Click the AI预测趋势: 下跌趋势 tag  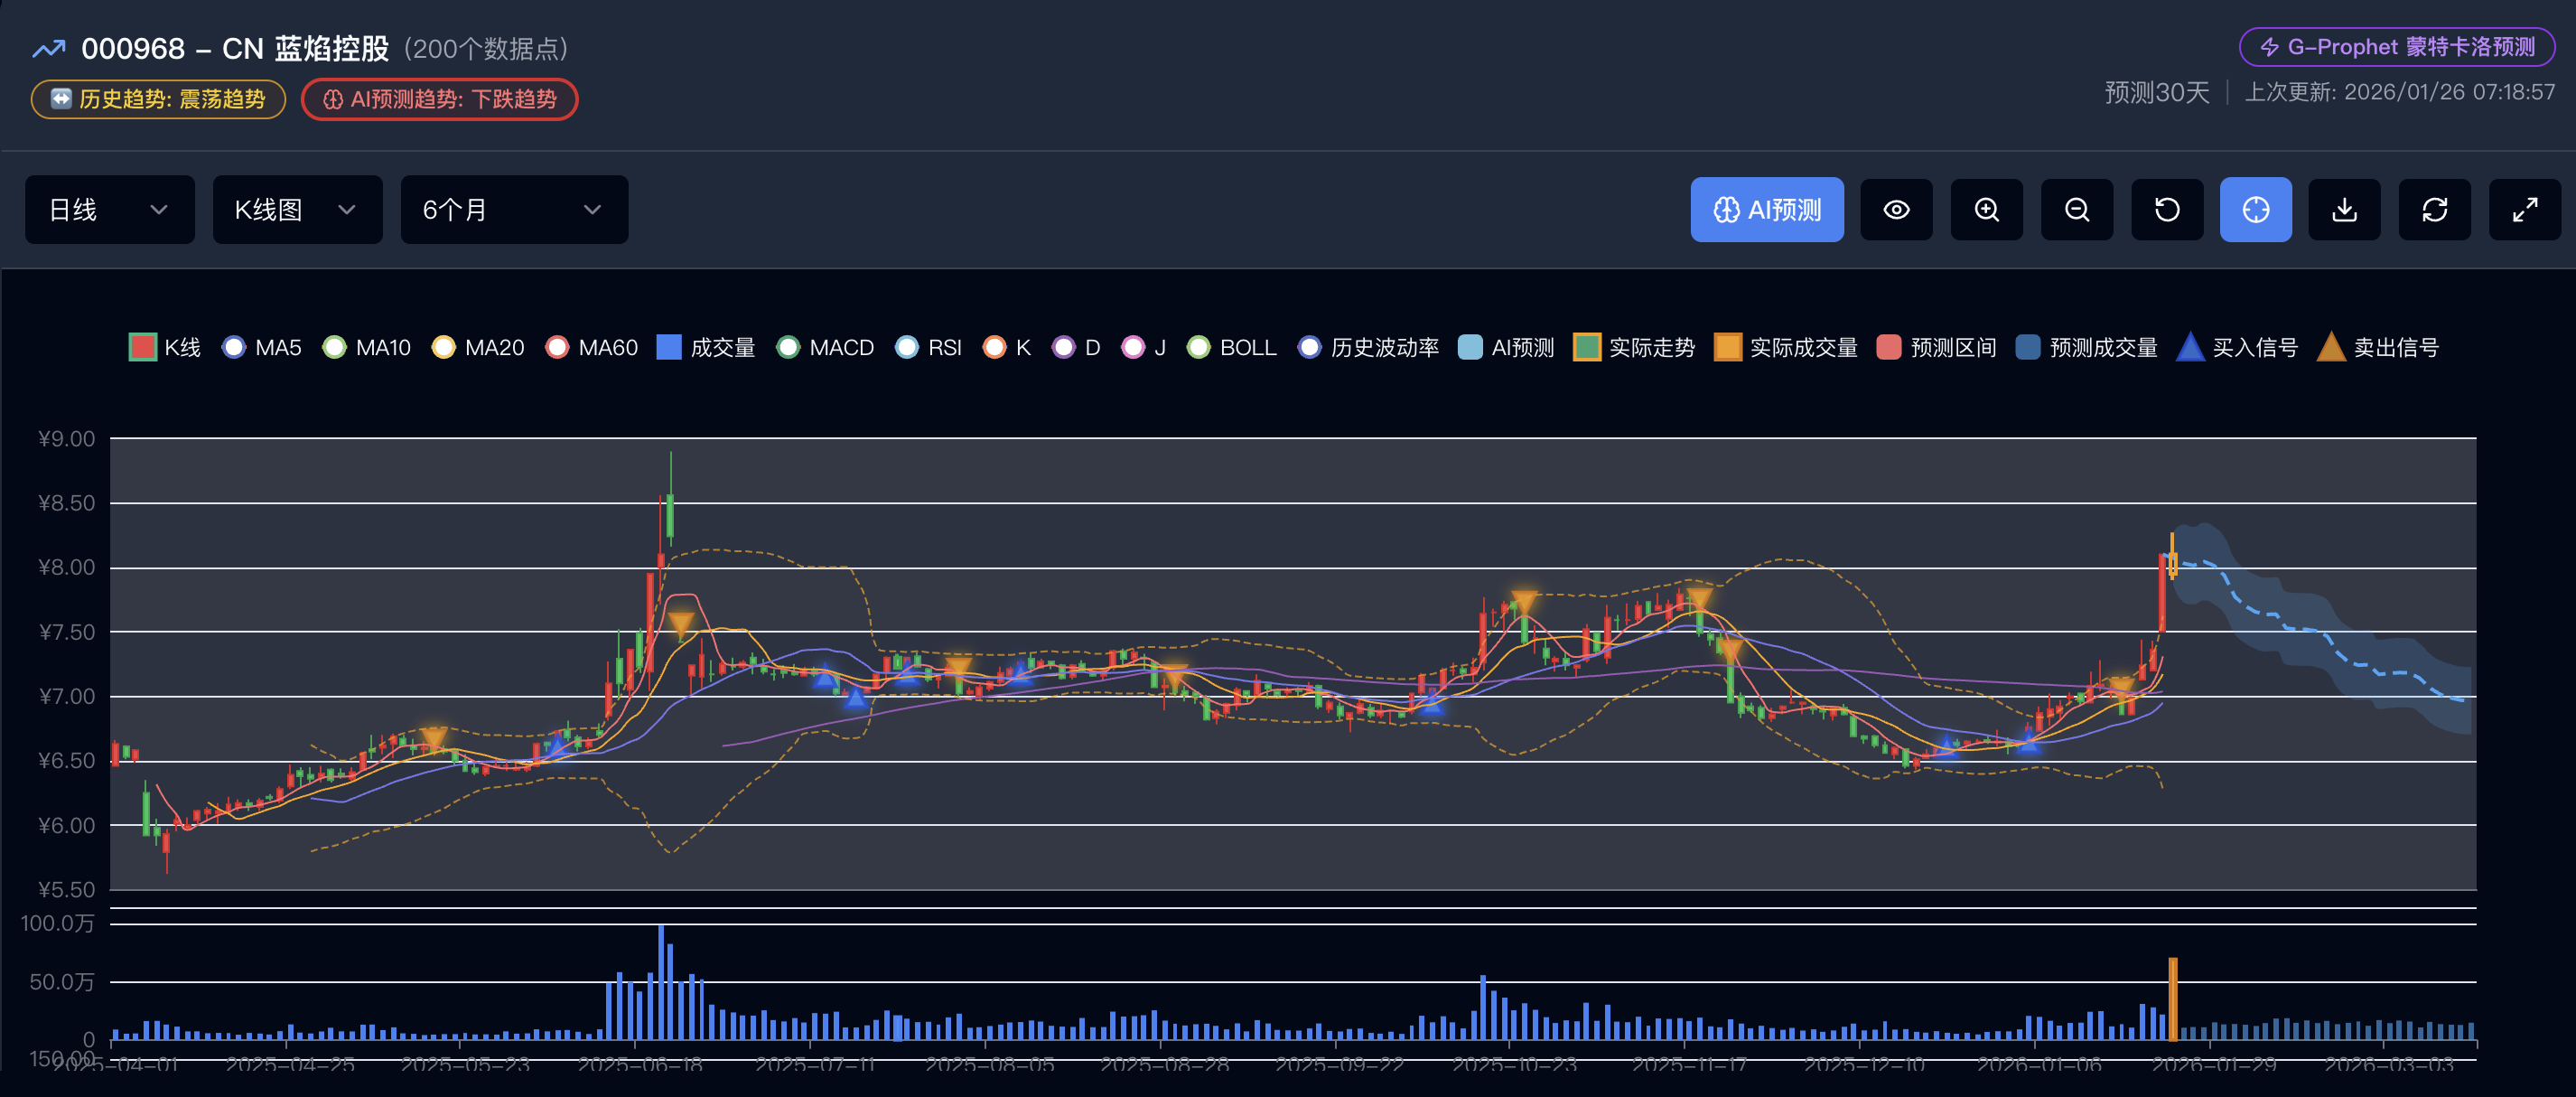[439, 99]
